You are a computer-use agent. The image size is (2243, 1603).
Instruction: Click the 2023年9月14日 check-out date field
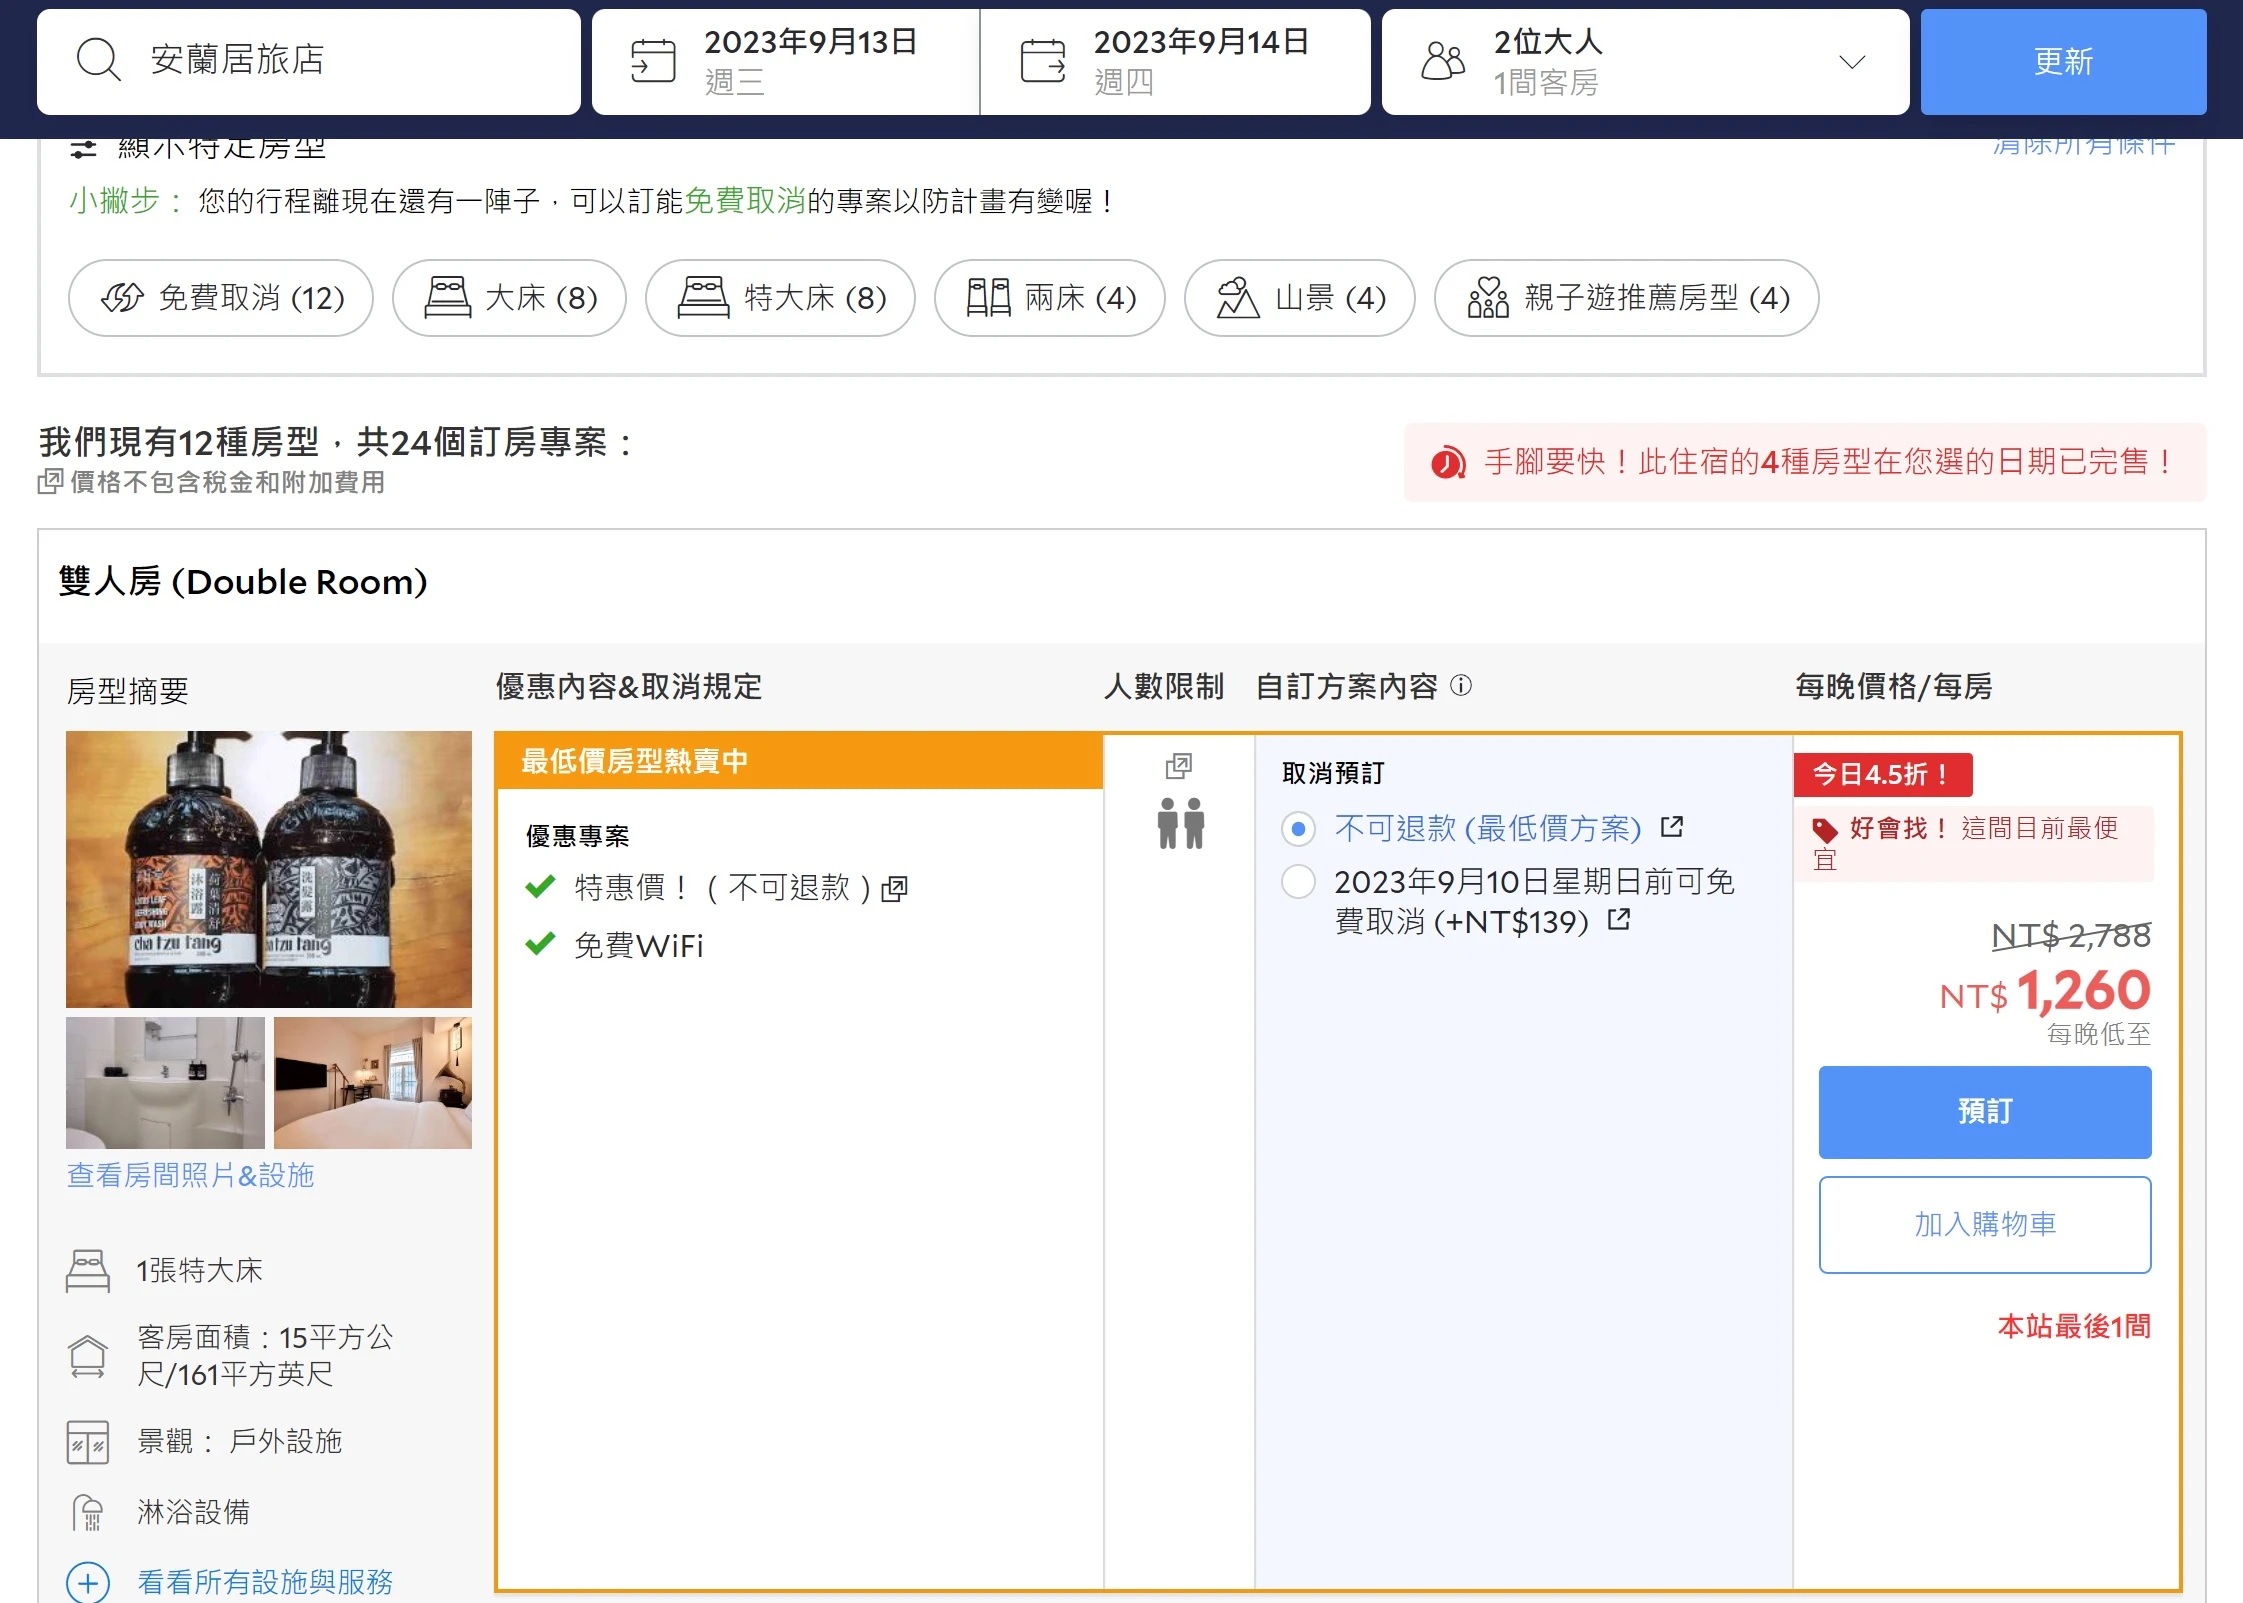1175,62
